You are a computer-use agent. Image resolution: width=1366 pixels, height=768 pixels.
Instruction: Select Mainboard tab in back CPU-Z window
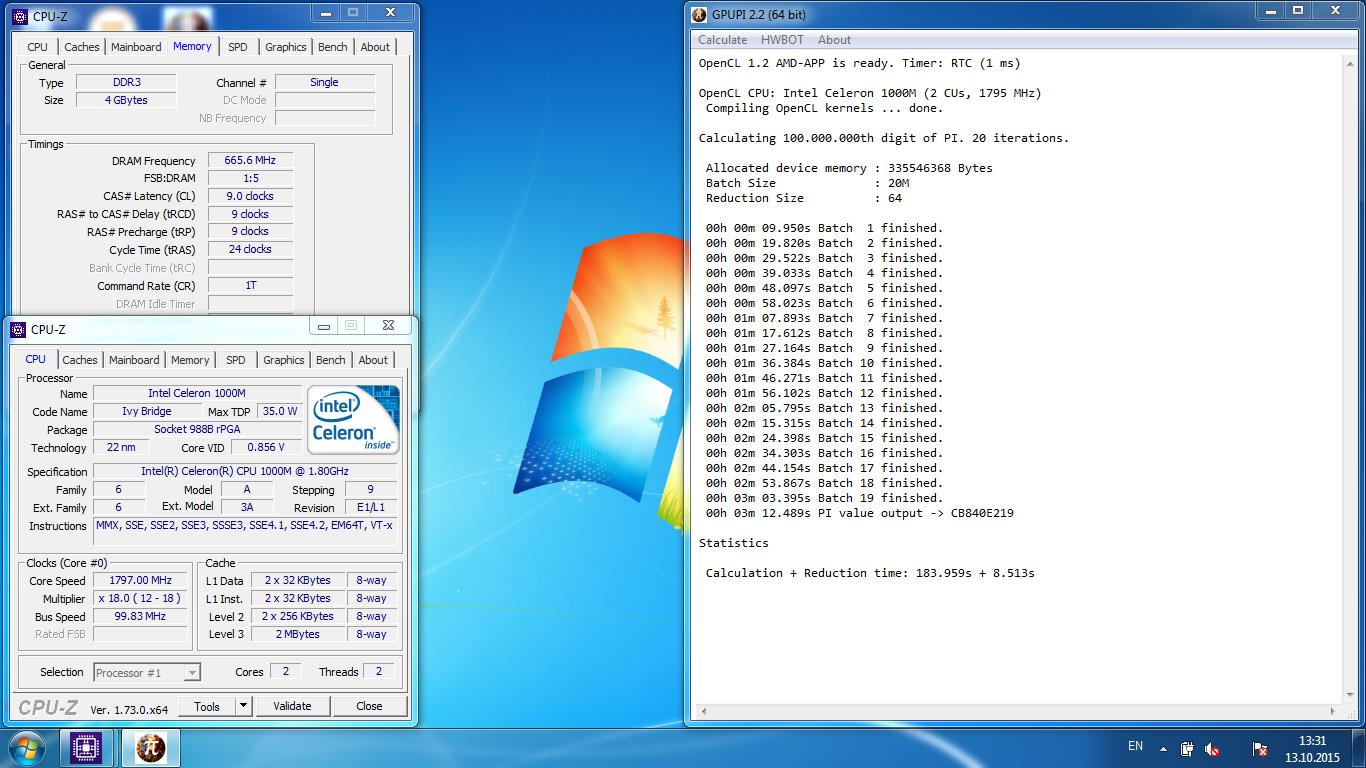tap(136, 47)
